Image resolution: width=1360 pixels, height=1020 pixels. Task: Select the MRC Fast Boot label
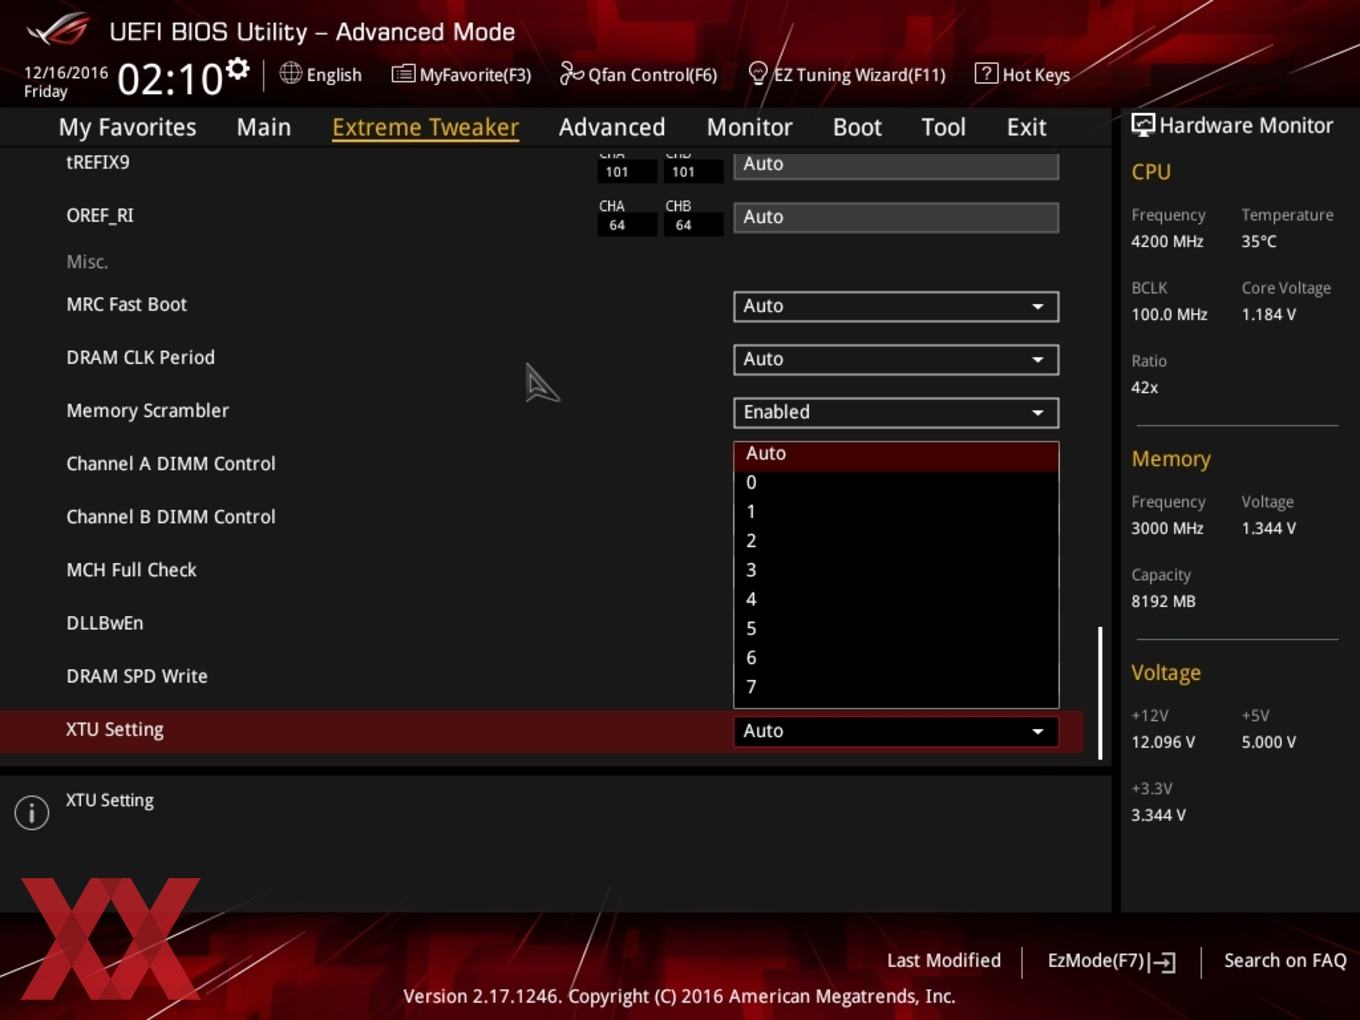tap(126, 305)
